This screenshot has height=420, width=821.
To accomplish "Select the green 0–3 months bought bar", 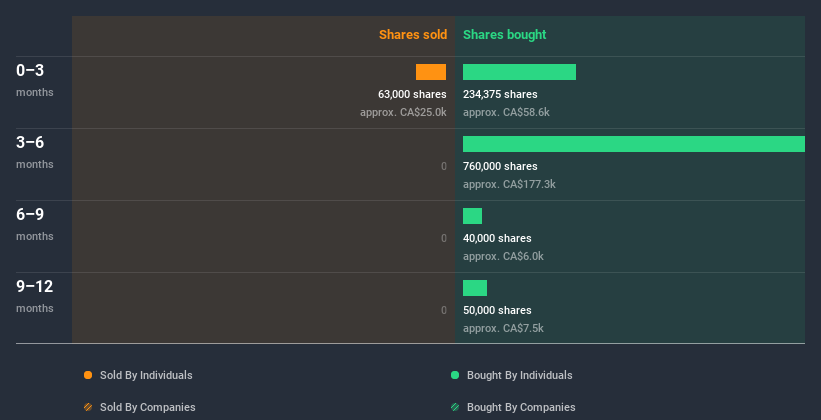I will (x=519, y=72).
